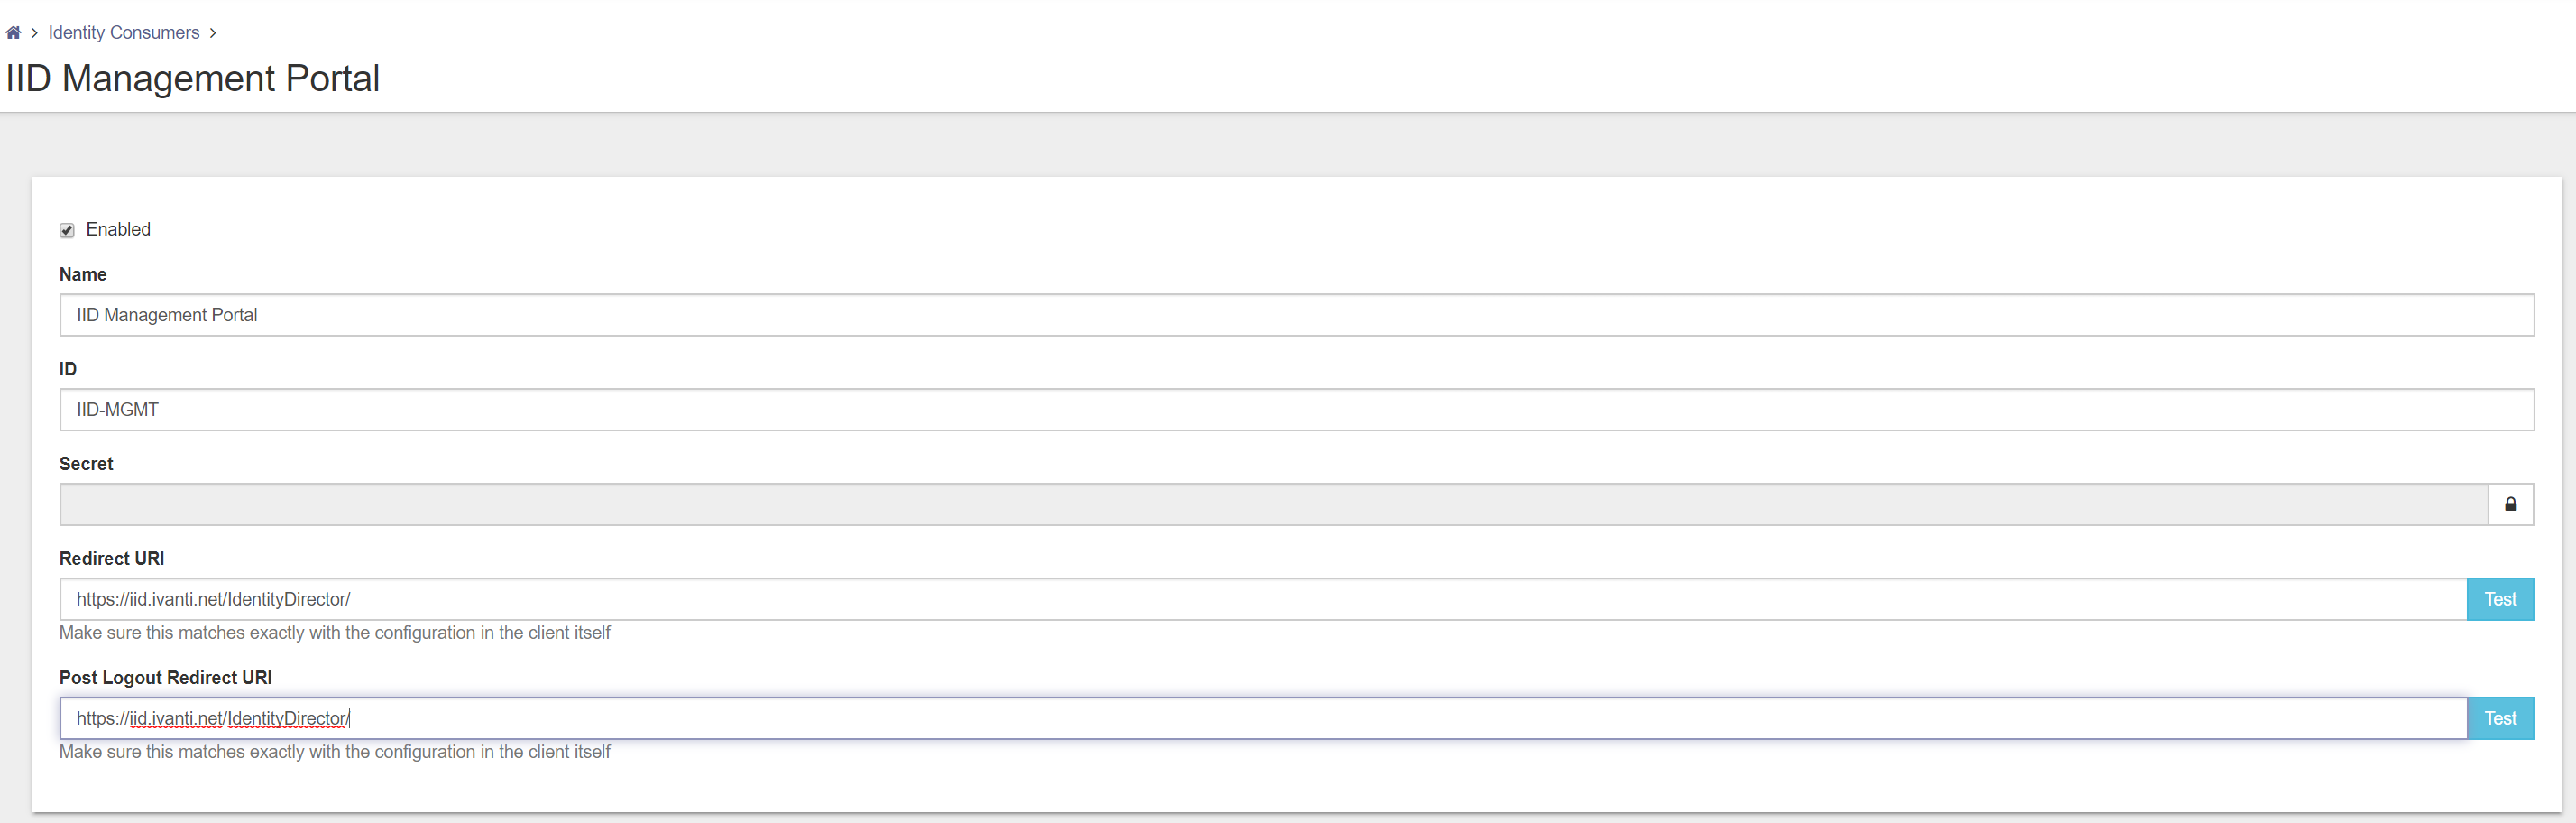Test the Post Logout Redirect URI
Image resolution: width=2576 pixels, height=823 pixels.
(2500, 718)
